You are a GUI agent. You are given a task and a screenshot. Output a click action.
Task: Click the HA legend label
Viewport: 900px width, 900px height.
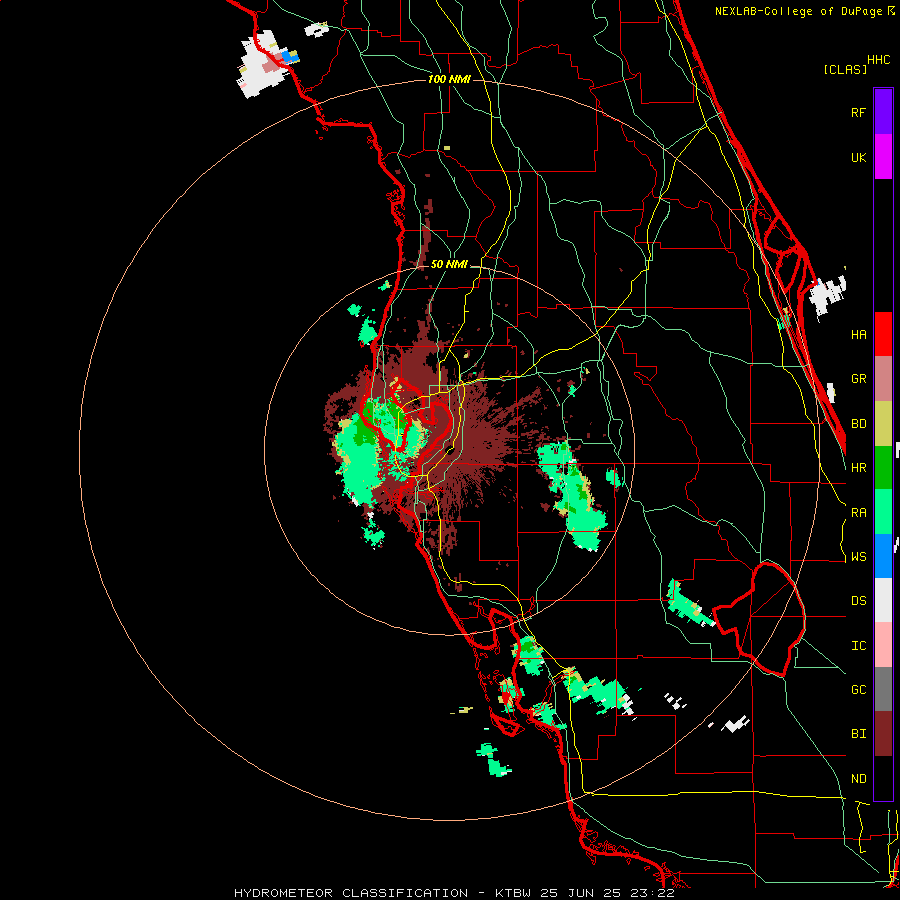[x=858, y=334]
